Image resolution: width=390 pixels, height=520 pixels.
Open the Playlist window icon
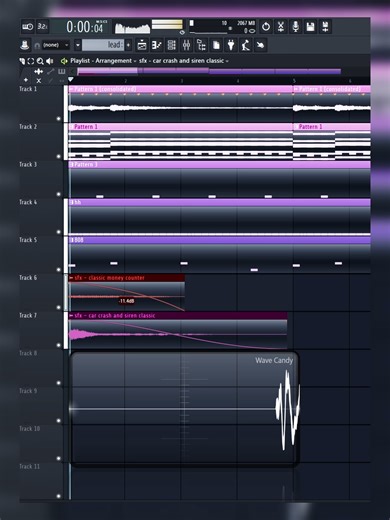point(142,45)
